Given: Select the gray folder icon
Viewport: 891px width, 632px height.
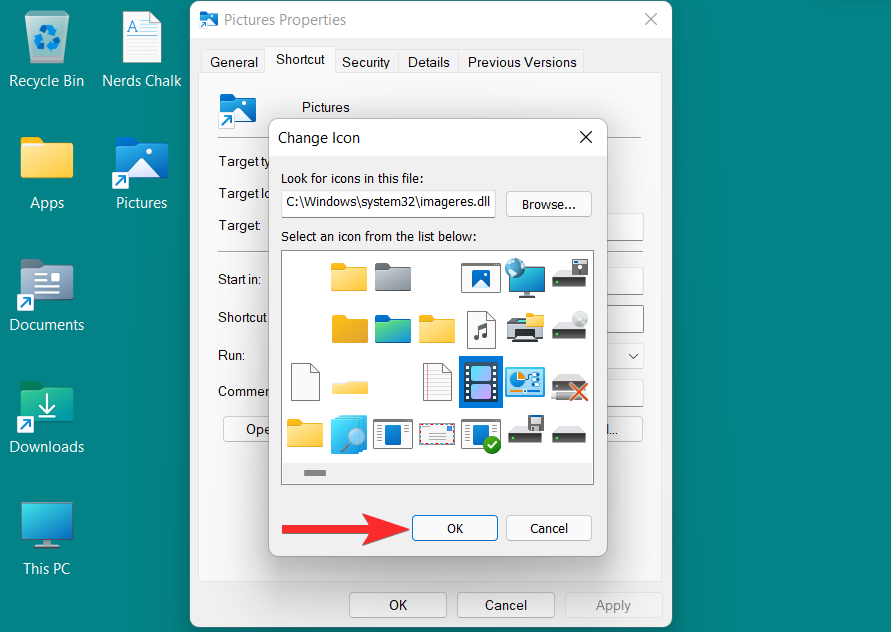Looking at the screenshot, I should [393, 277].
